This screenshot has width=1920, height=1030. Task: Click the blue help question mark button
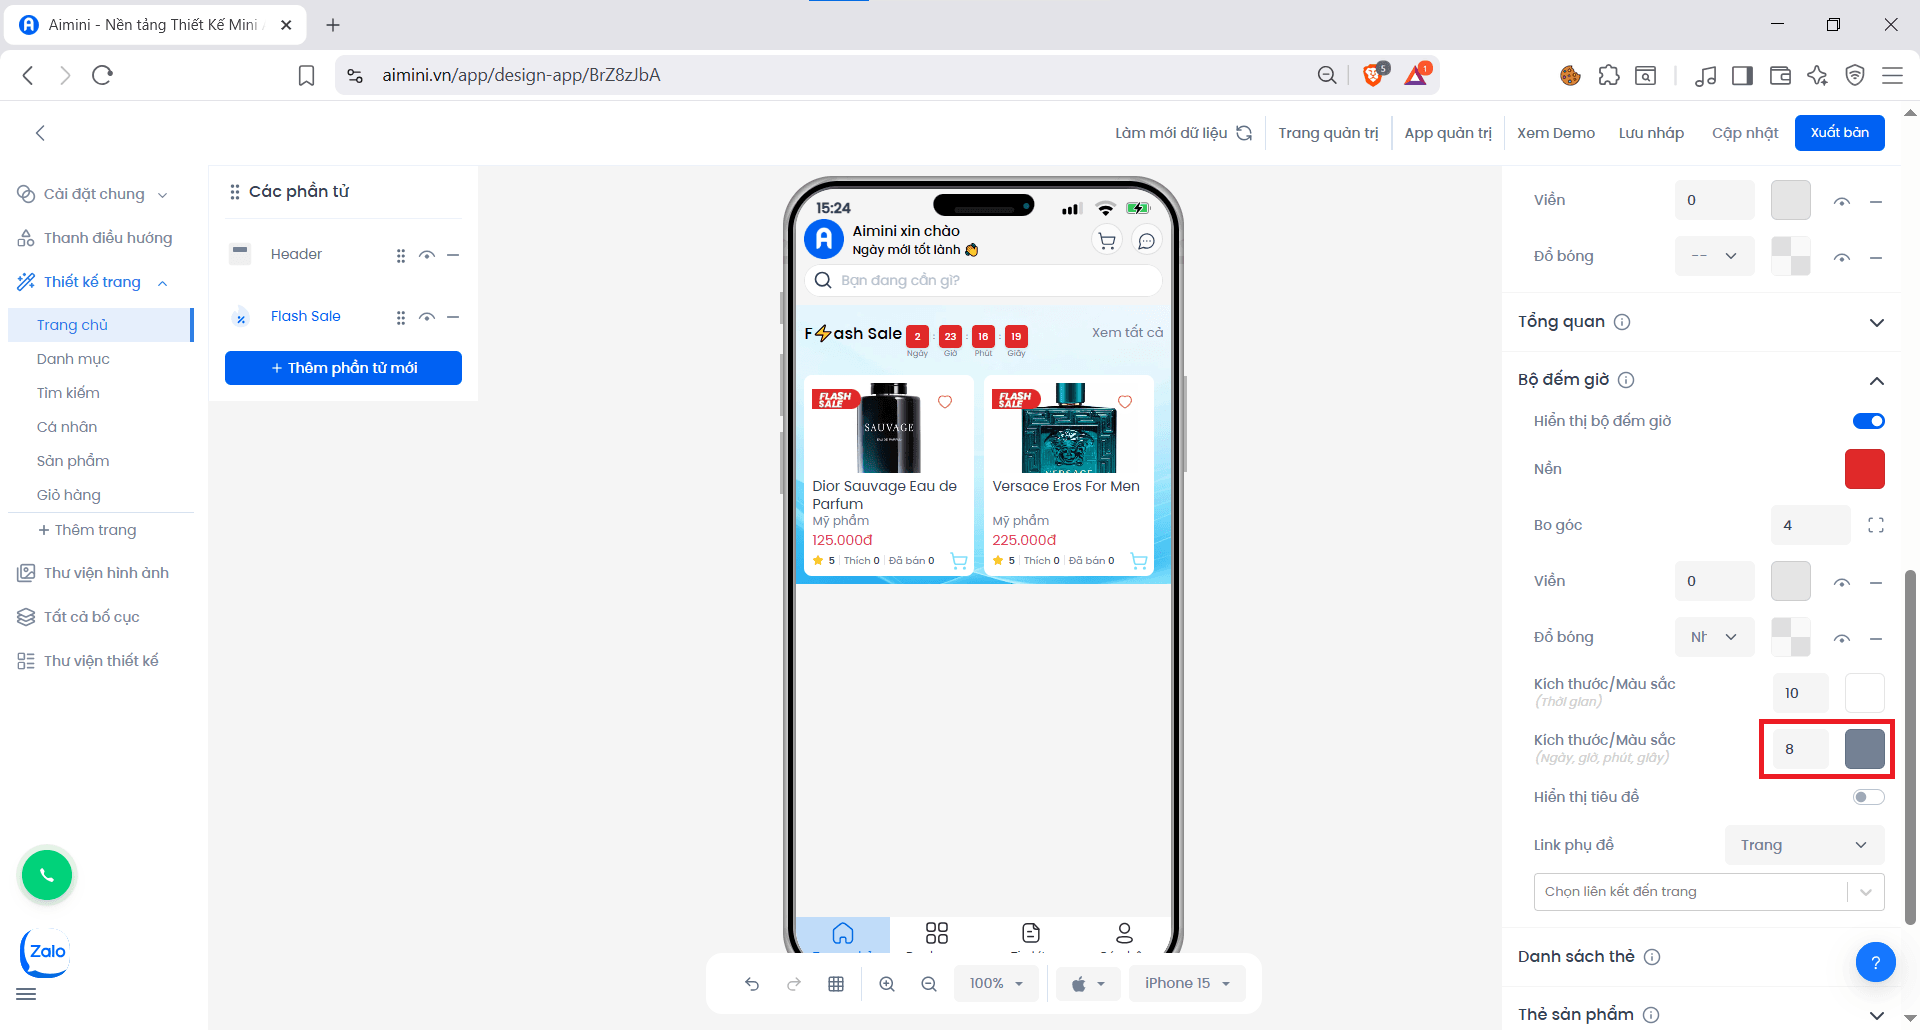click(x=1875, y=962)
